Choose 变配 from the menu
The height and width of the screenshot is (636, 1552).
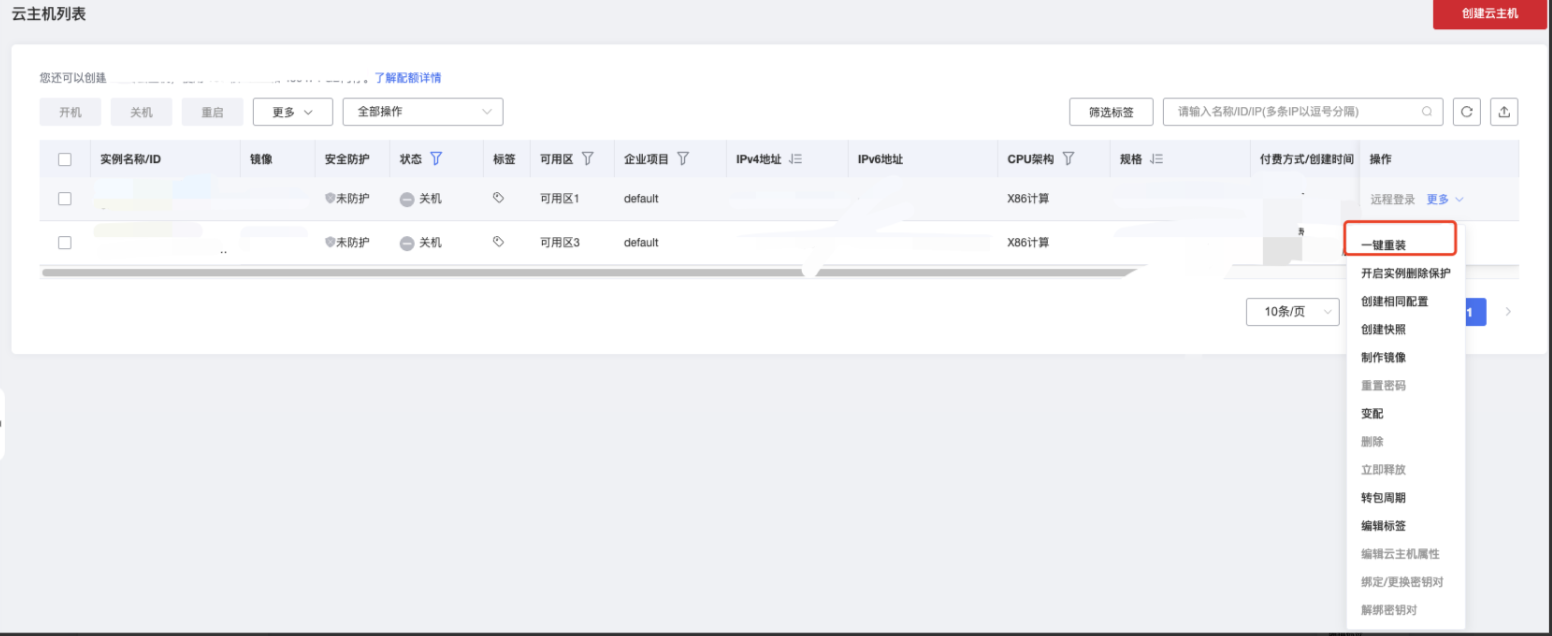pos(1373,413)
